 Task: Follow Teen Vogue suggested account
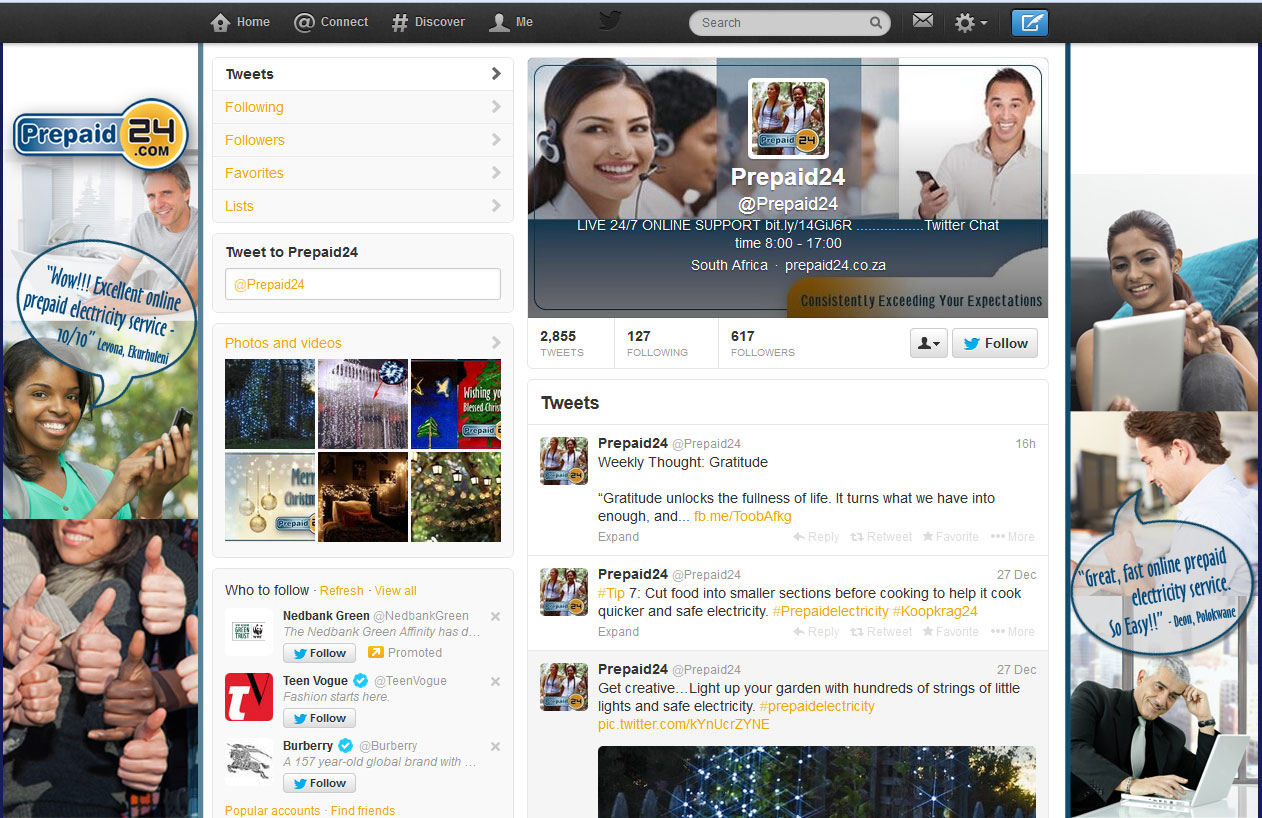tap(319, 718)
